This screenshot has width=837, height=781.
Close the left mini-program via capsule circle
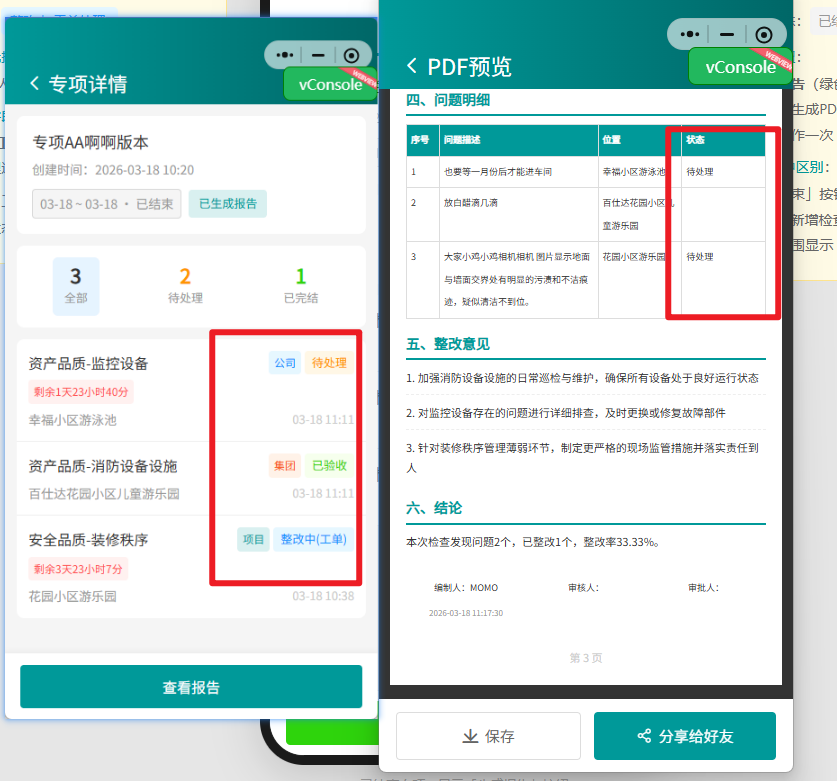351,56
